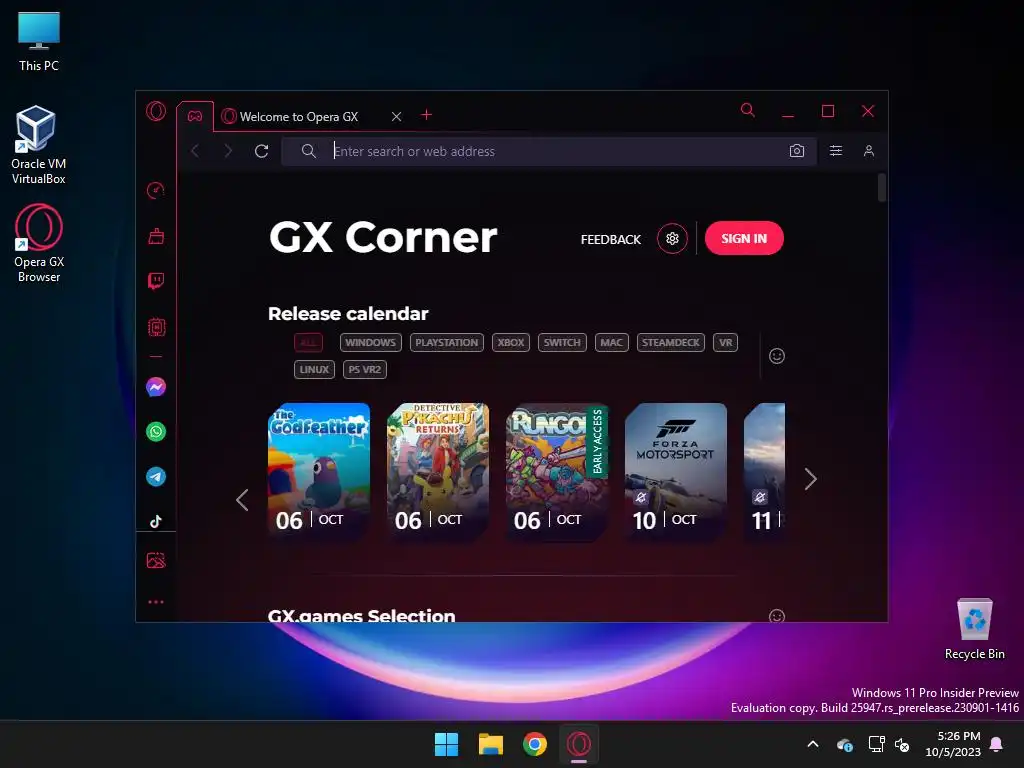Select the ALL platform filter

click(x=308, y=342)
